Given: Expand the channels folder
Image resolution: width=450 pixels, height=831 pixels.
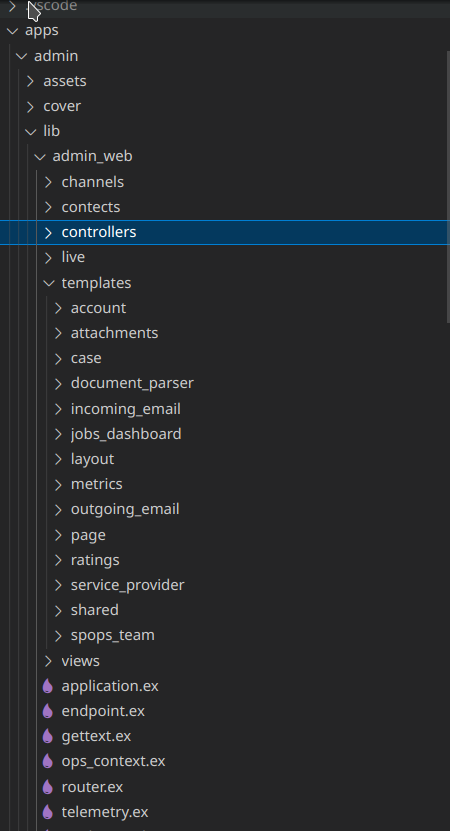Looking at the screenshot, I should point(92,182).
